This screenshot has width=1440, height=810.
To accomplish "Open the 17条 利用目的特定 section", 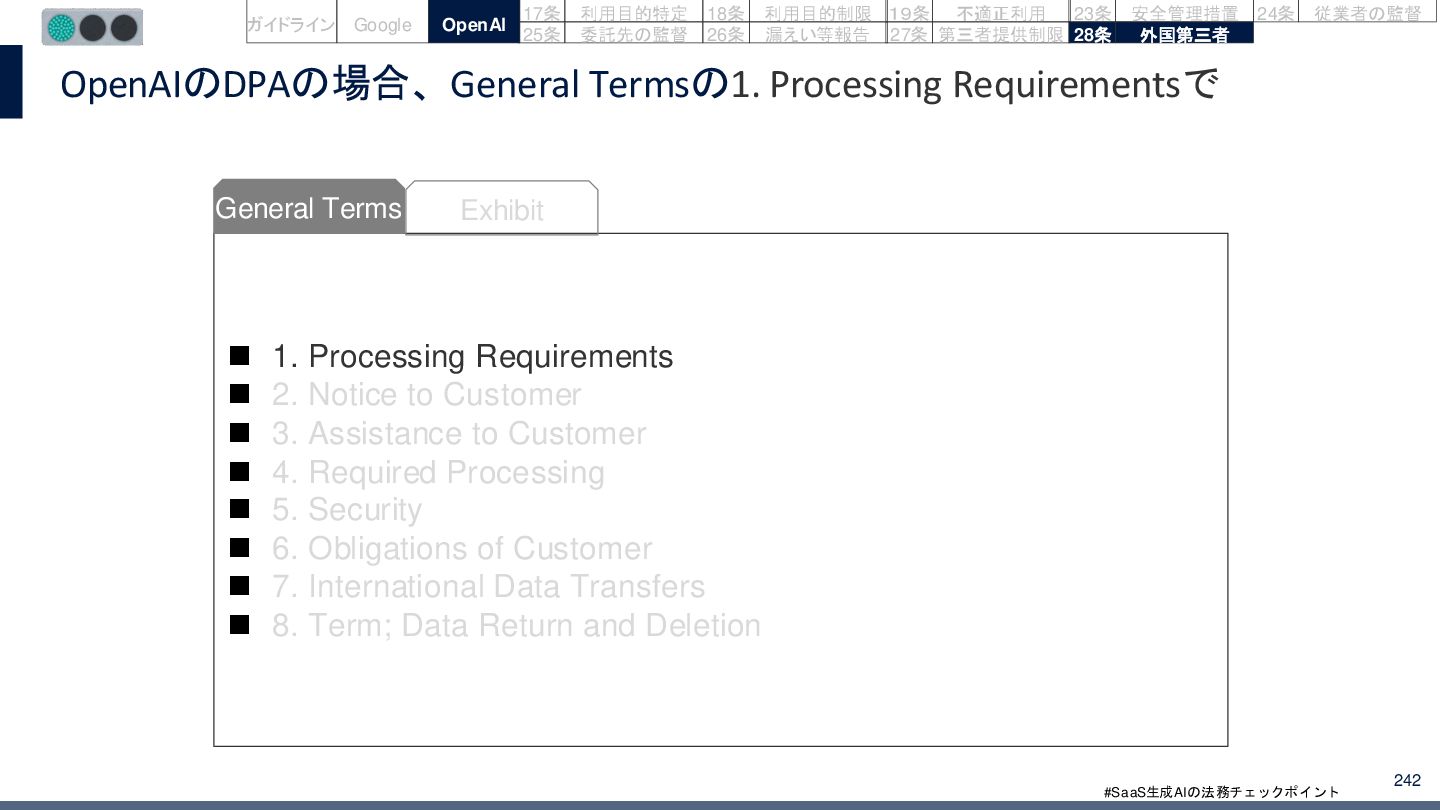I will pos(610,13).
